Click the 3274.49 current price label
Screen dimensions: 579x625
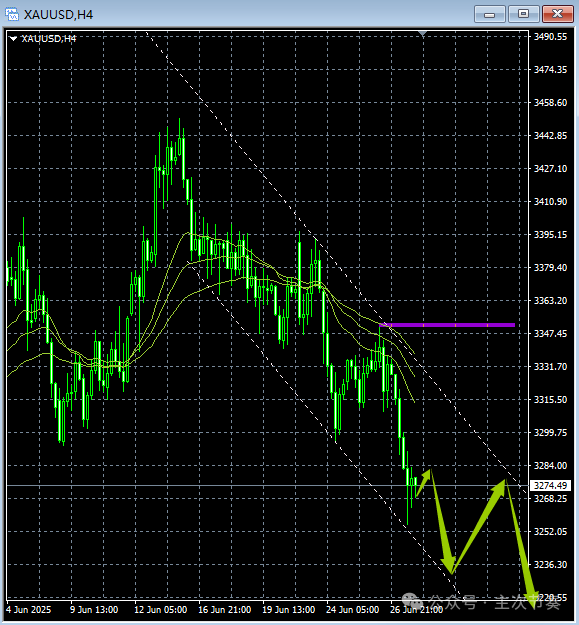550,485
